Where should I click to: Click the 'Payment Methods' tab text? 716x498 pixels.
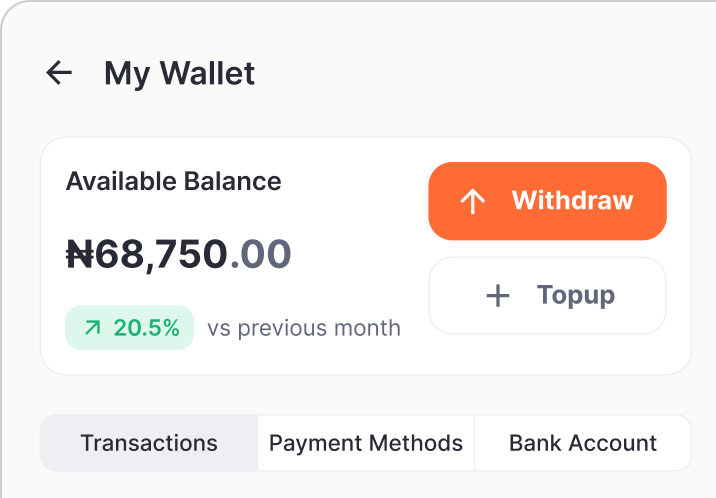(x=366, y=443)
